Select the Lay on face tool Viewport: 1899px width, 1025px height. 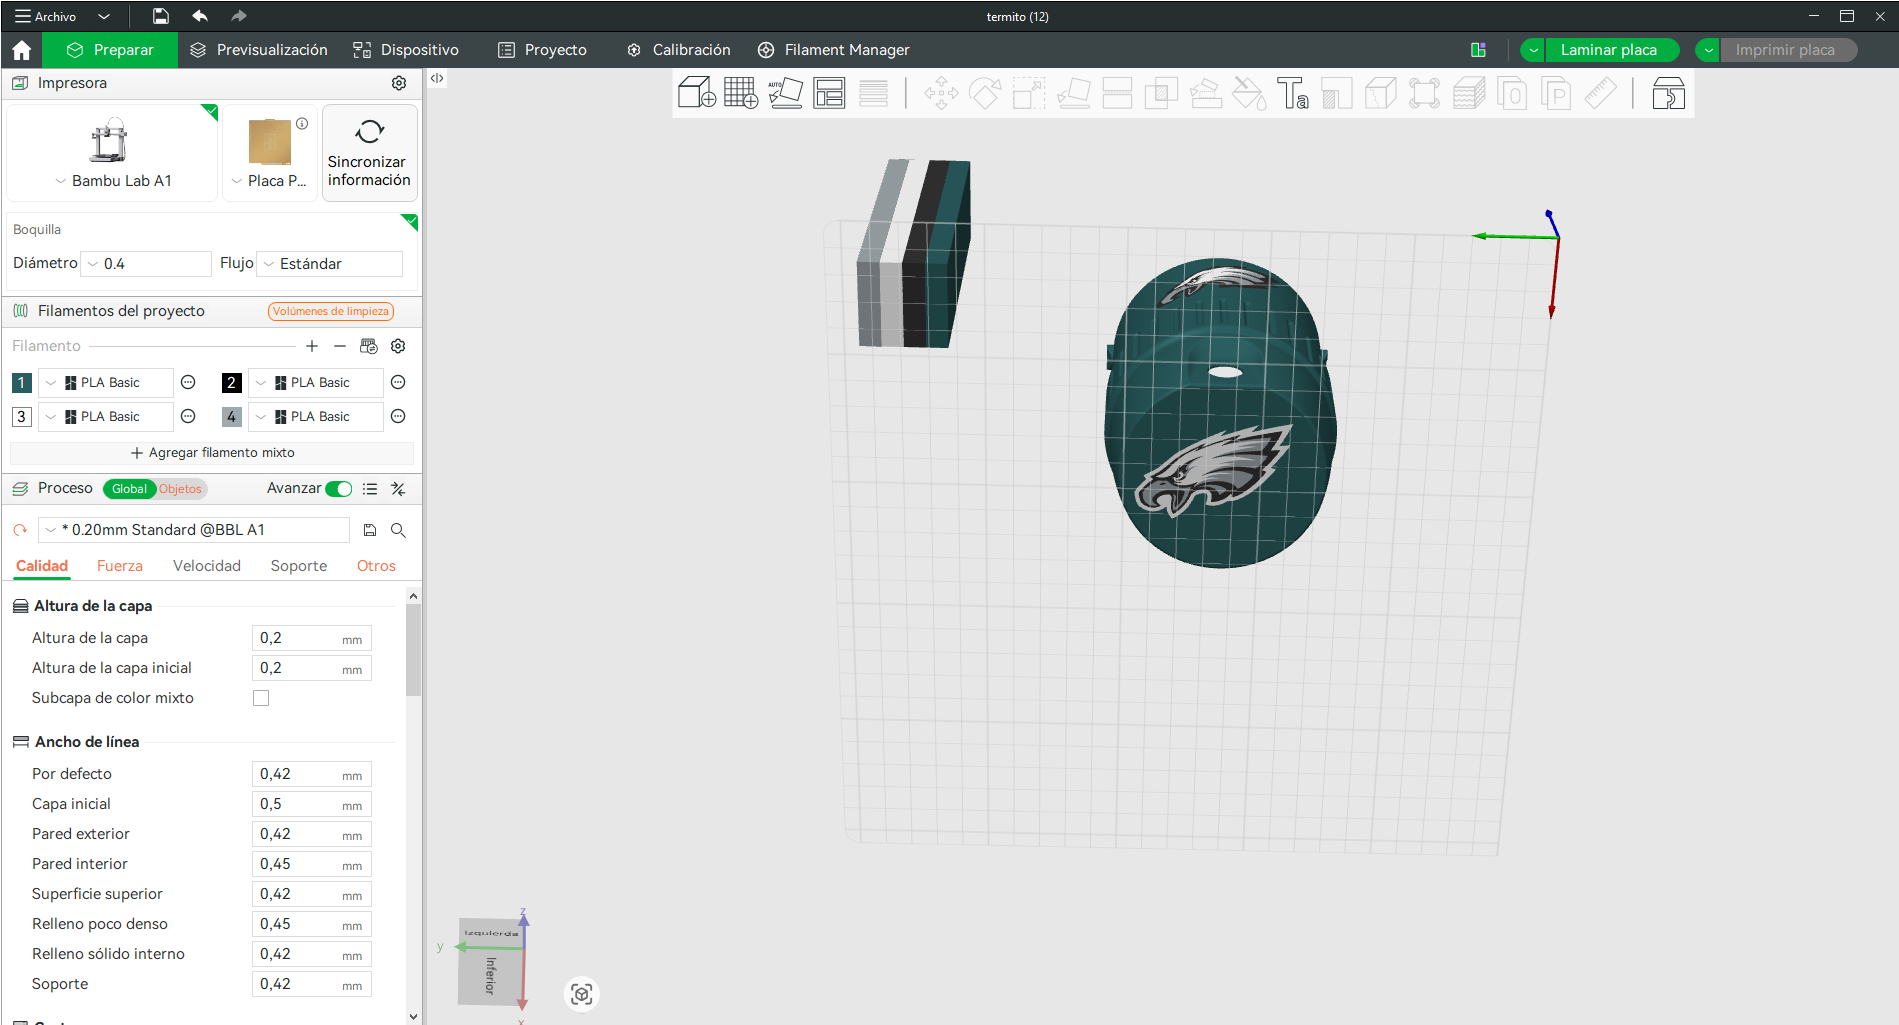pyautogui.click(x=1073, y=94)
